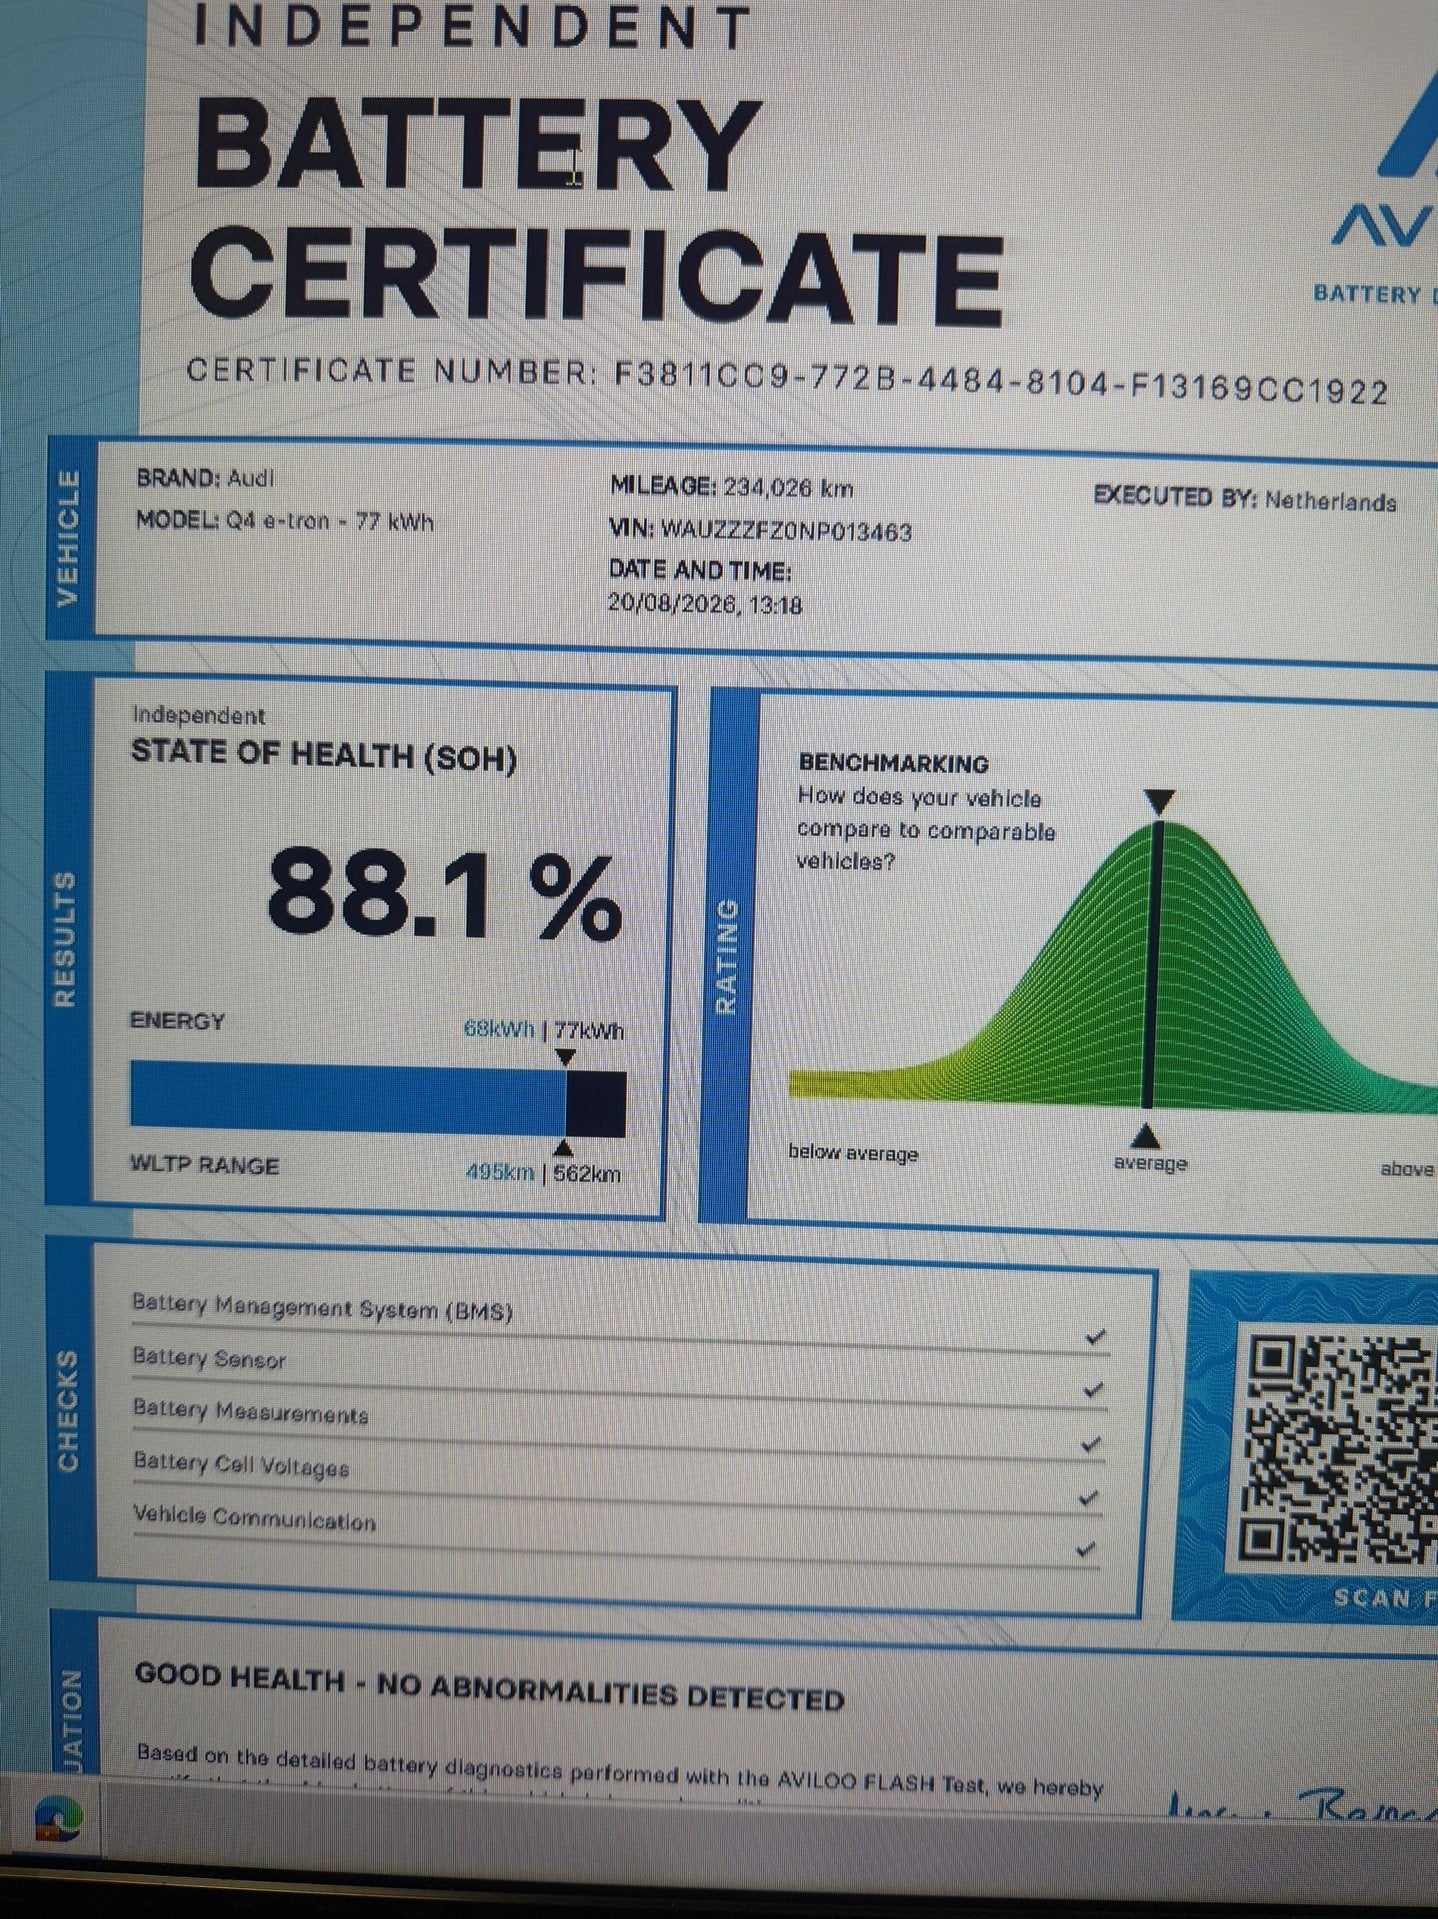Click the 'ENERGY' label
Screen dimensions: 1438x1919
coord(178,1021)
